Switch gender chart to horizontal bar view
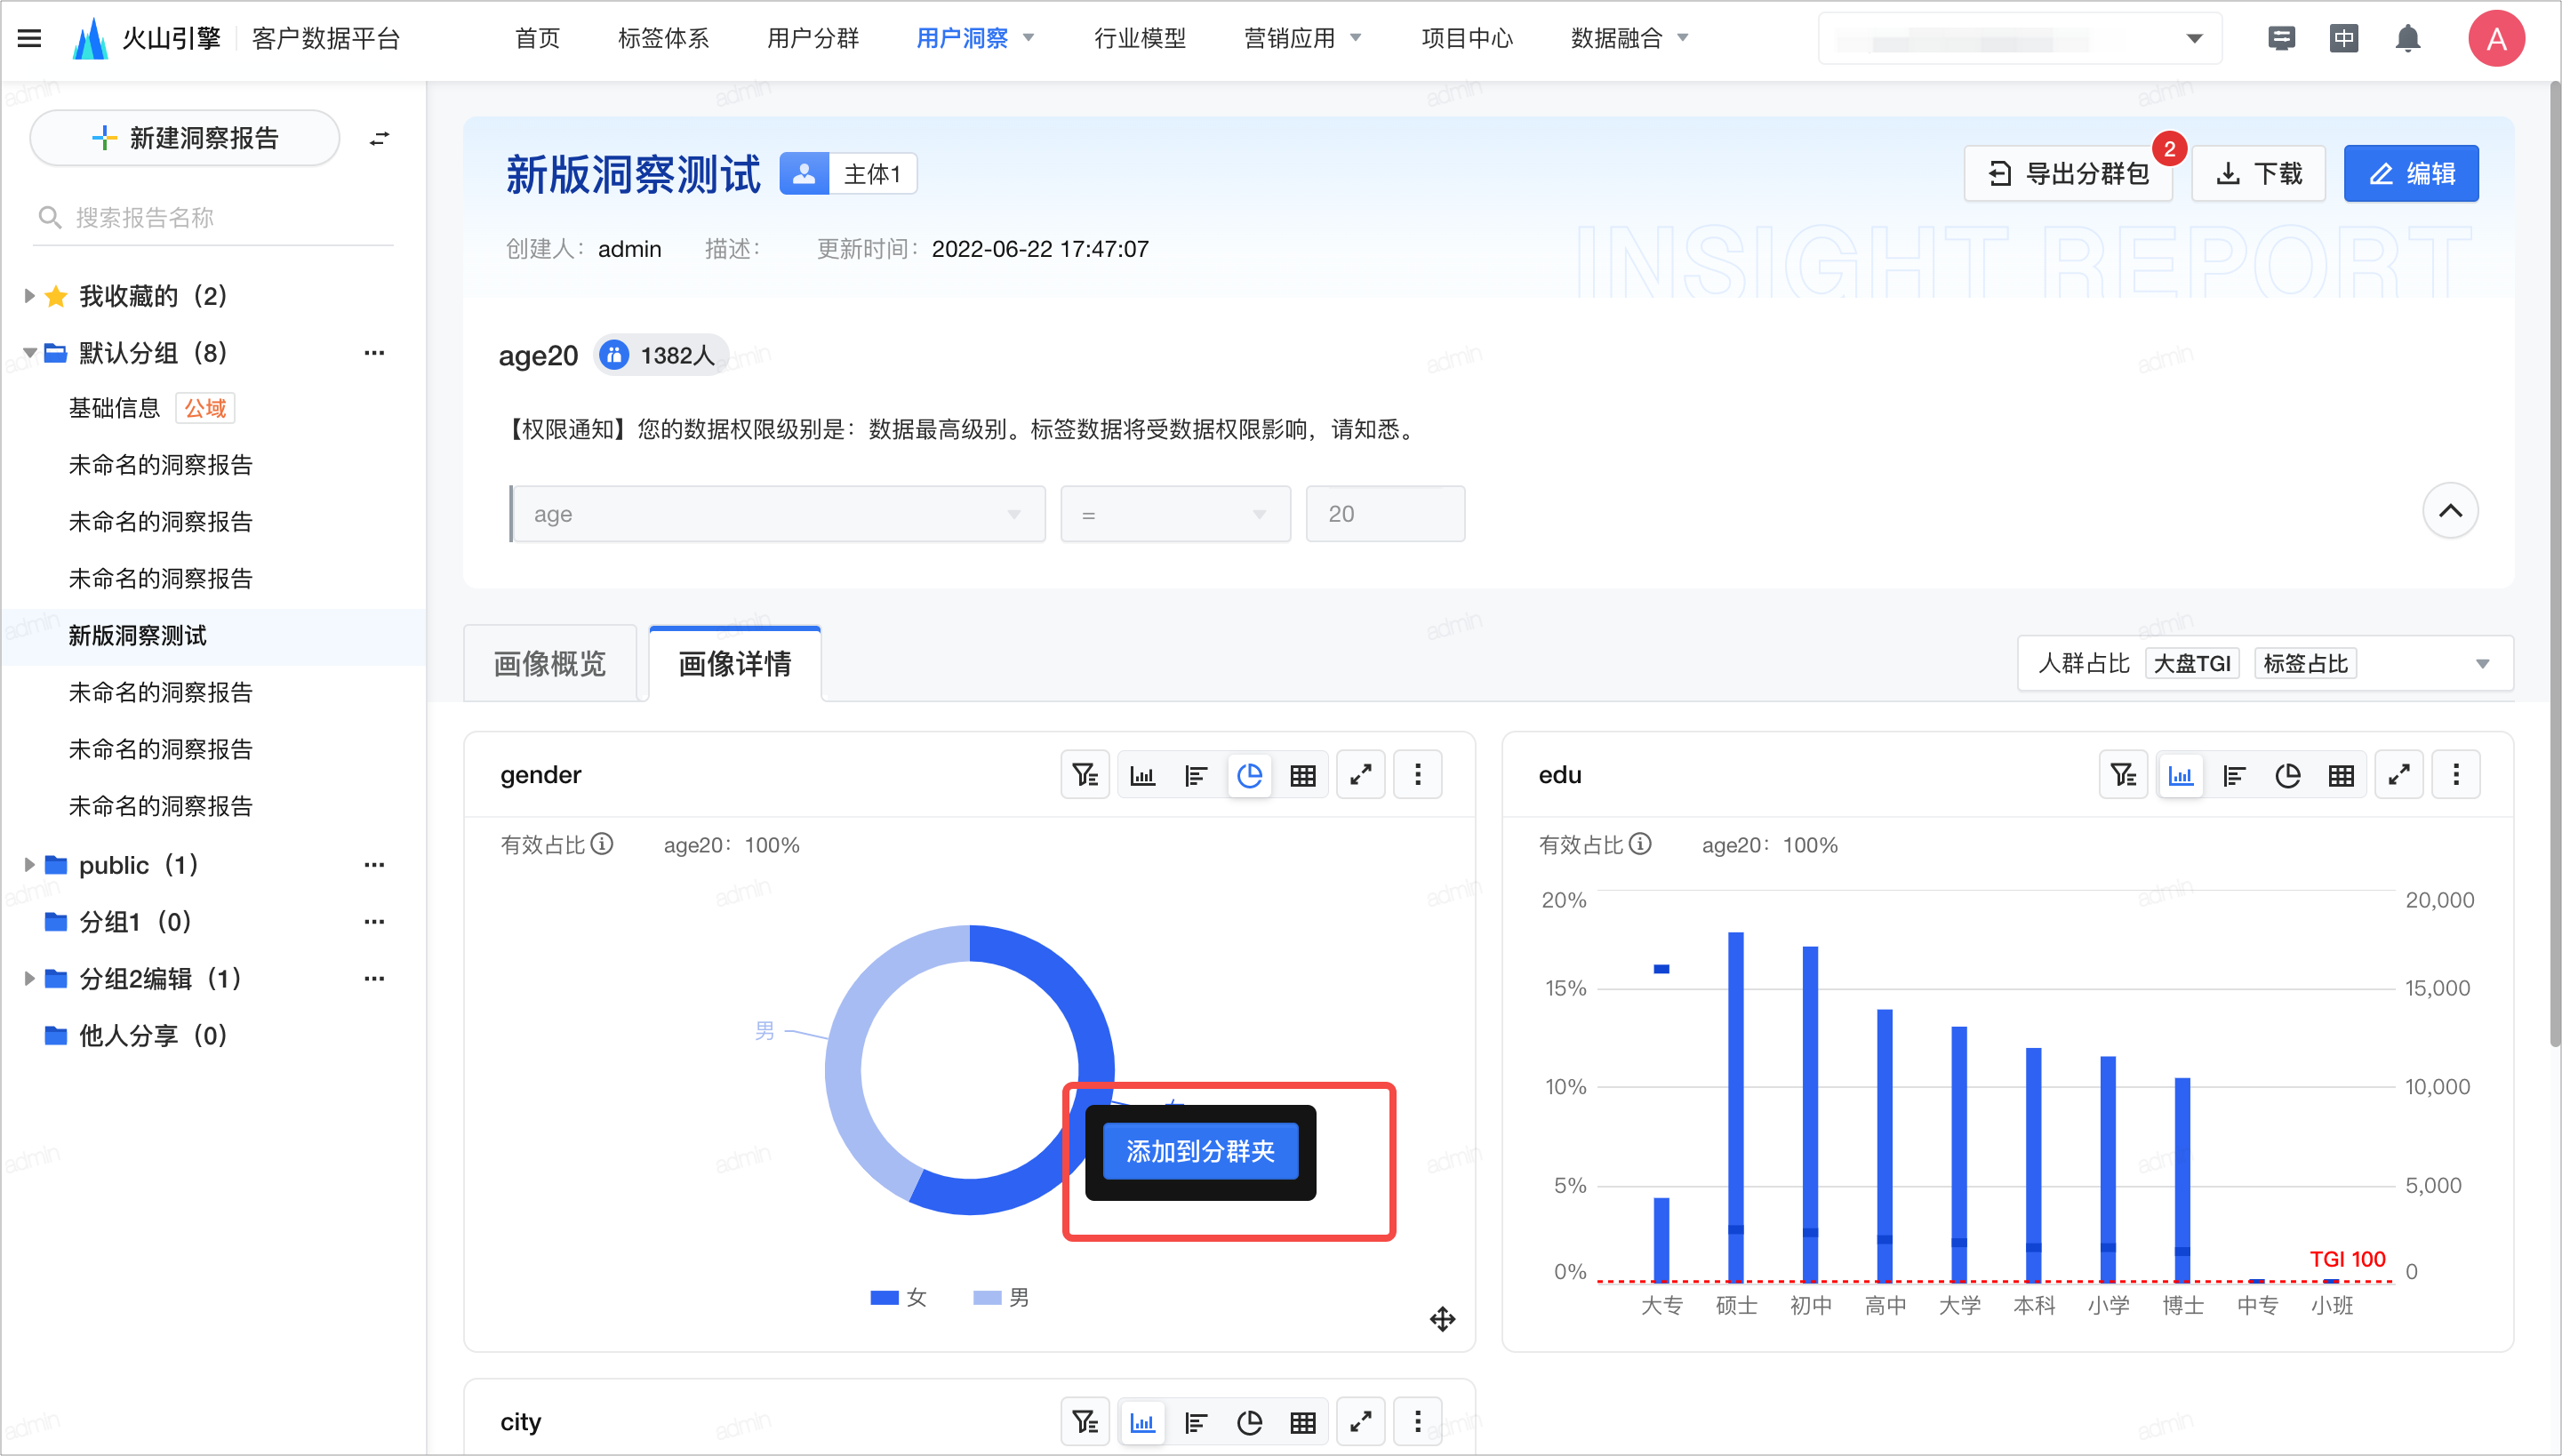 1196,774
